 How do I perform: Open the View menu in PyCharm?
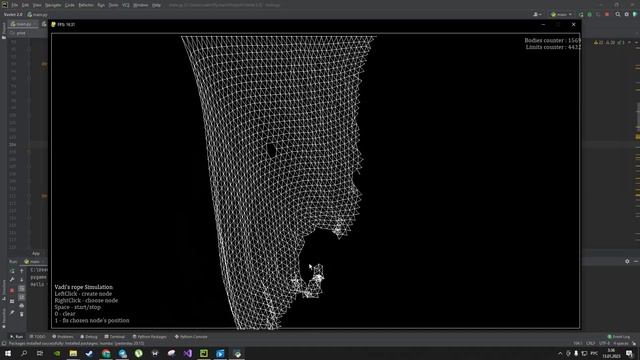point(37,5)
